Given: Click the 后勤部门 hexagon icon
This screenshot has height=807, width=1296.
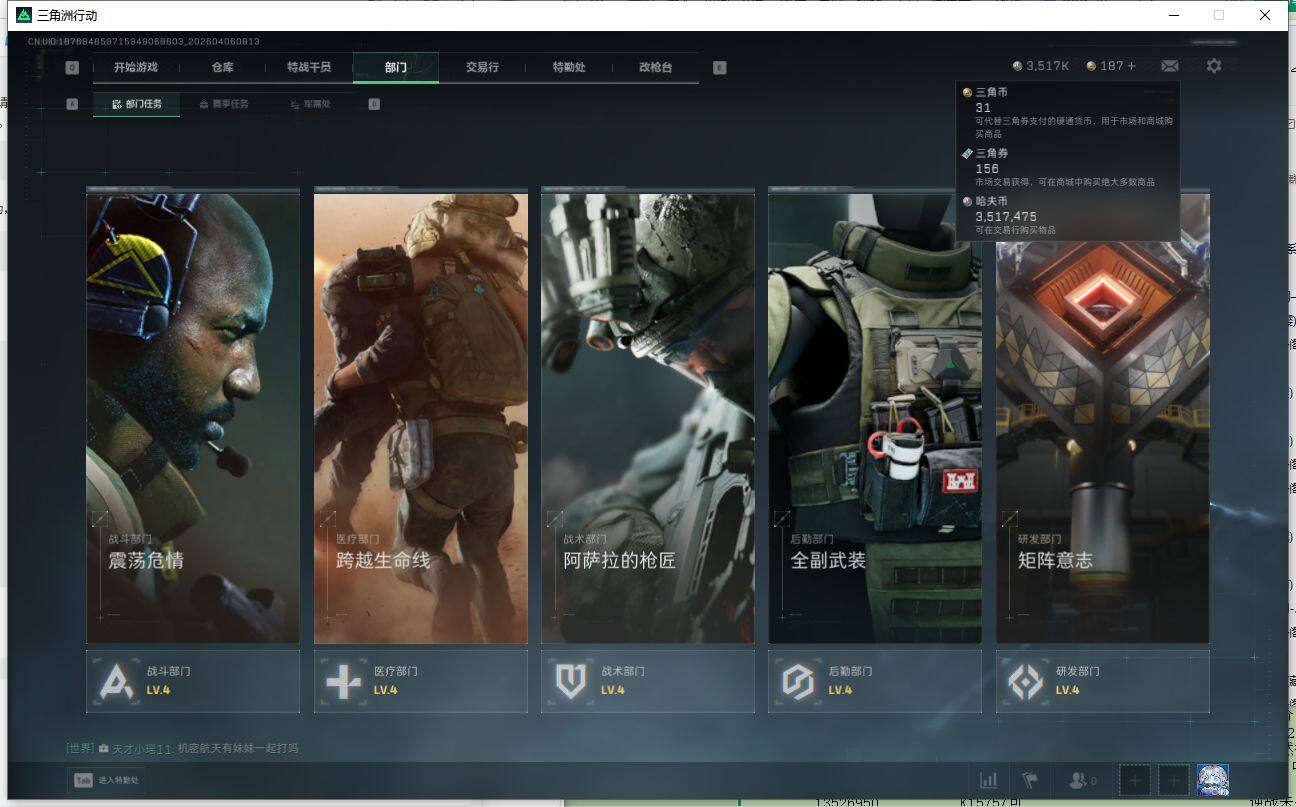Looking at the screenshot, I should (797, 682).
